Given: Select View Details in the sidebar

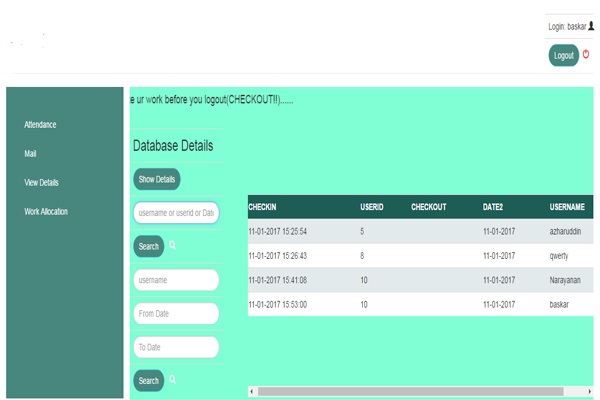Looking at the screenshot, I should [41, 183].
